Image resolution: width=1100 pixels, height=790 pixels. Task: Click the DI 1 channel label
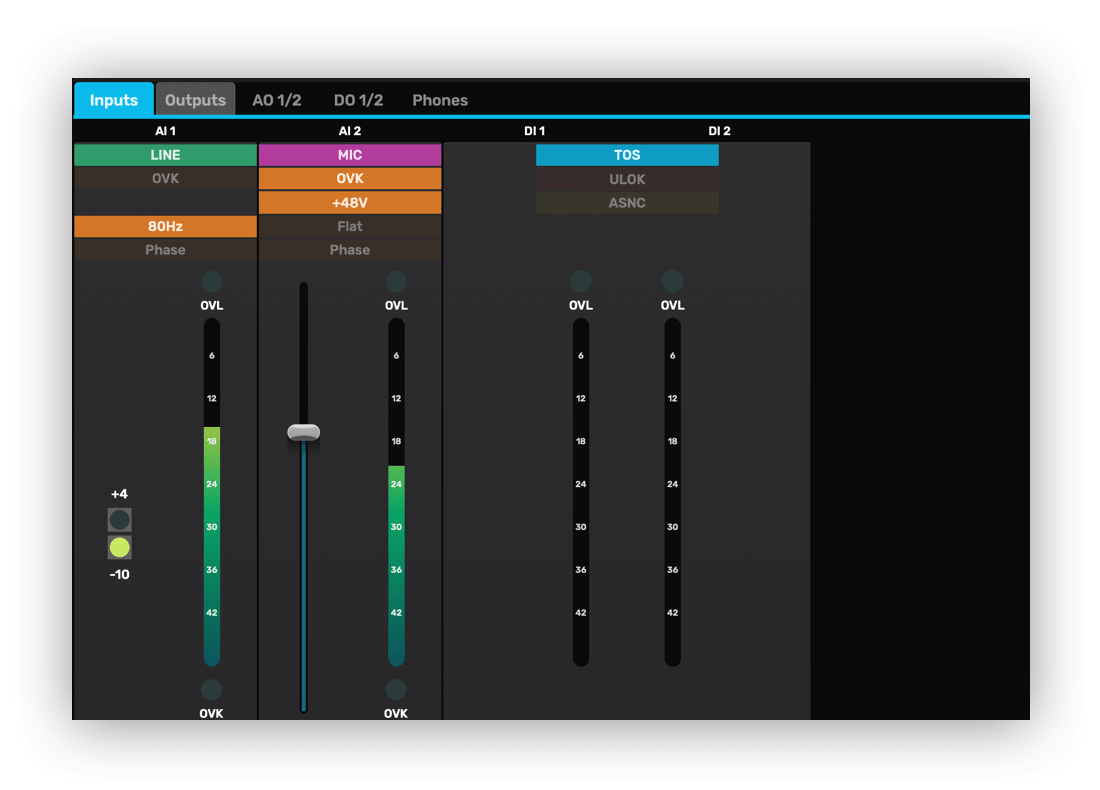(x=535, y=131)
